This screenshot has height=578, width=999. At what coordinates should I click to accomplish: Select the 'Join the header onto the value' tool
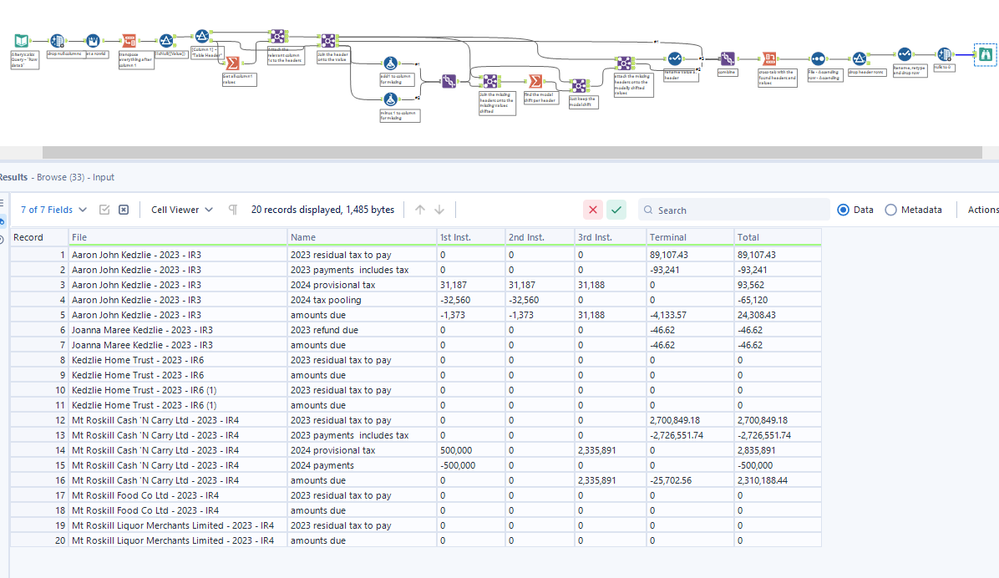point(327,41)
